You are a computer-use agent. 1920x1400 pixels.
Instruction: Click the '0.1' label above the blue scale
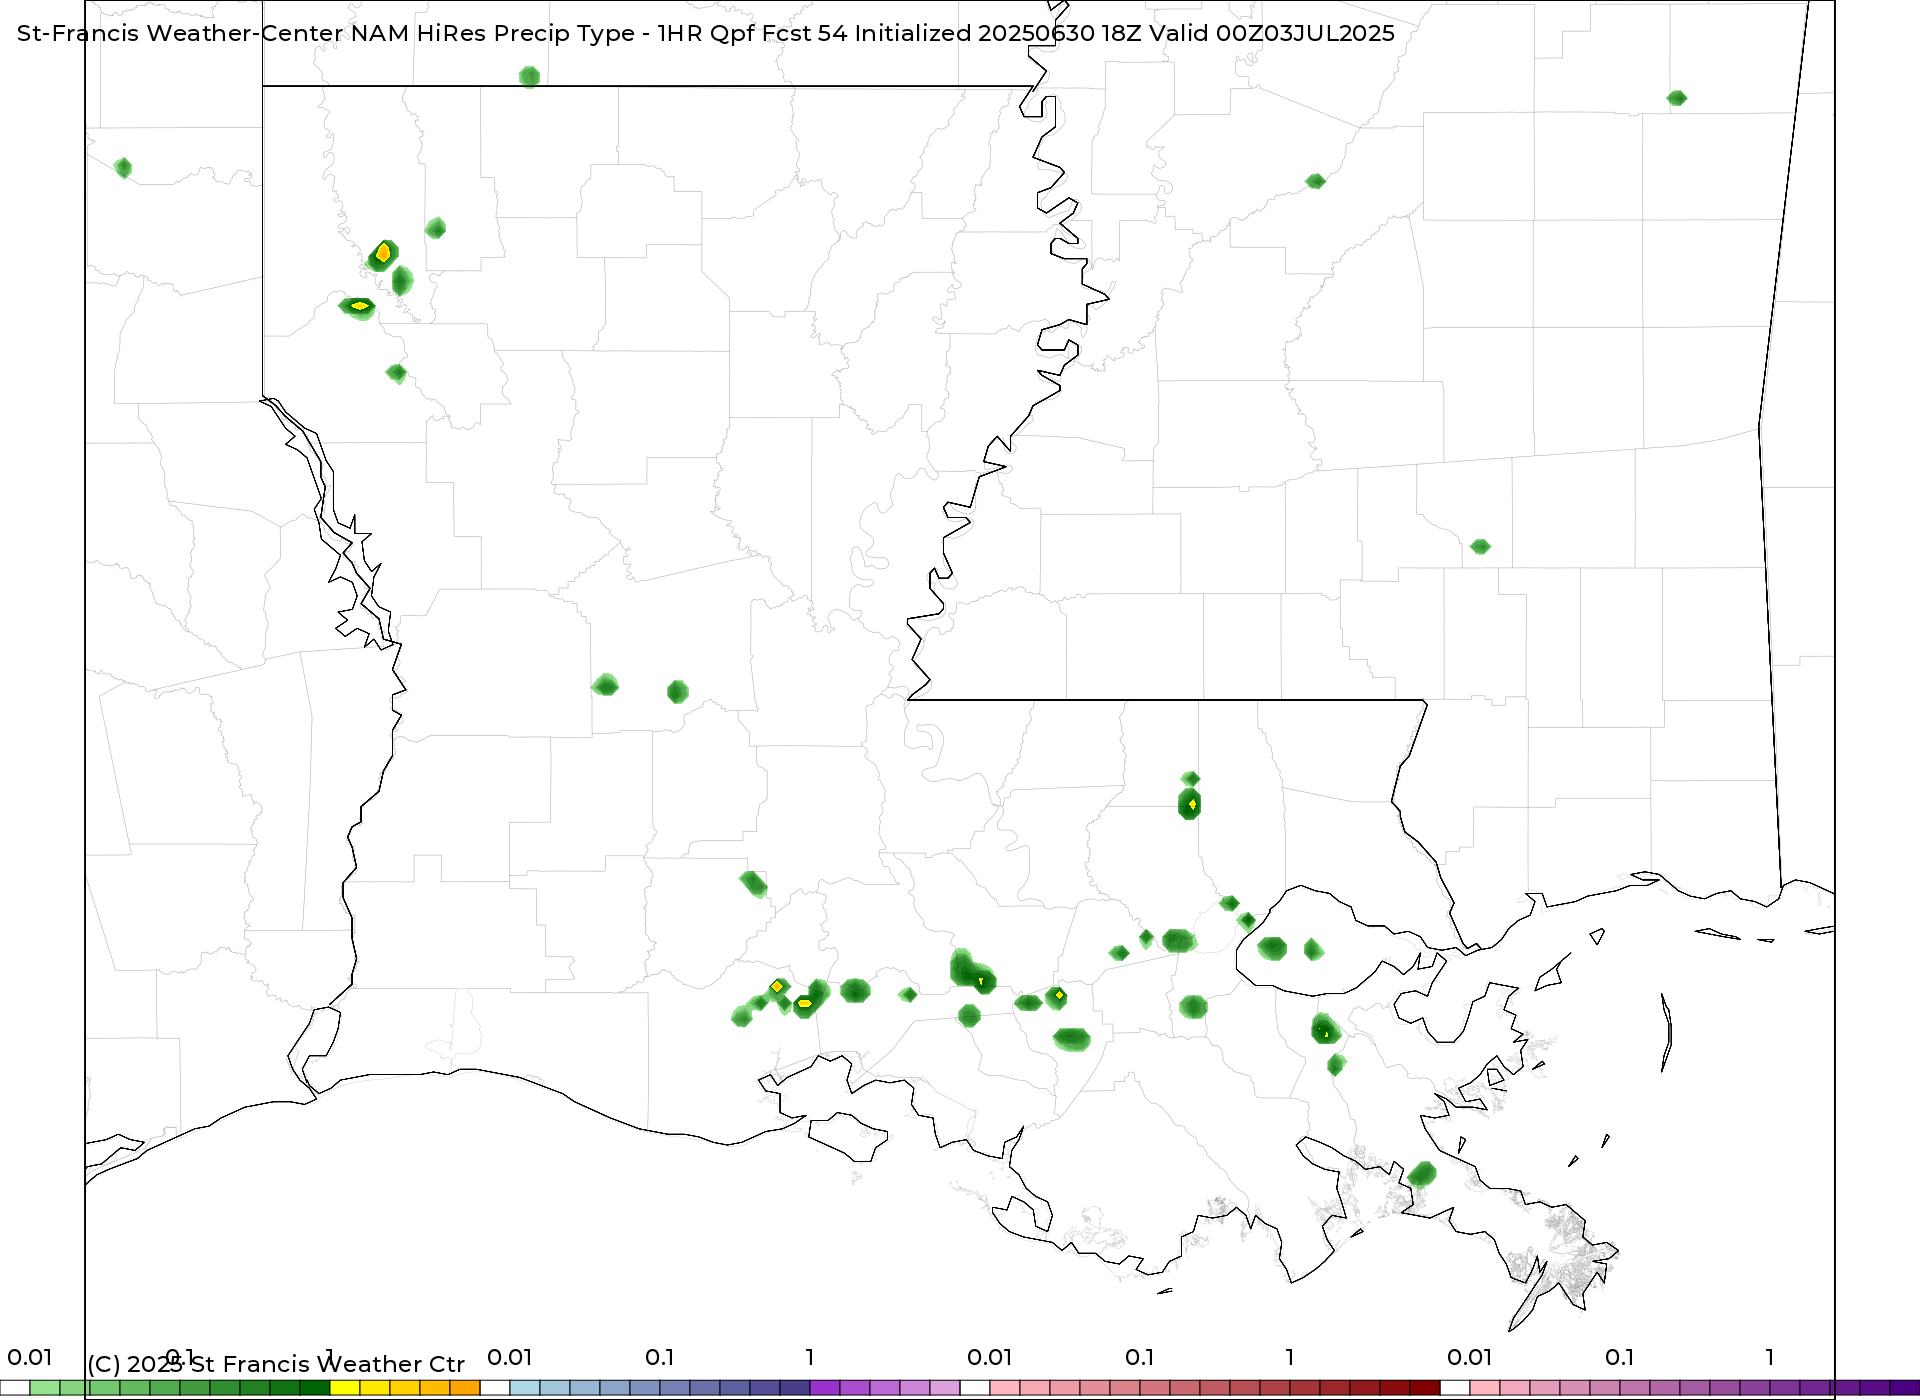(x=659, y=1357)
